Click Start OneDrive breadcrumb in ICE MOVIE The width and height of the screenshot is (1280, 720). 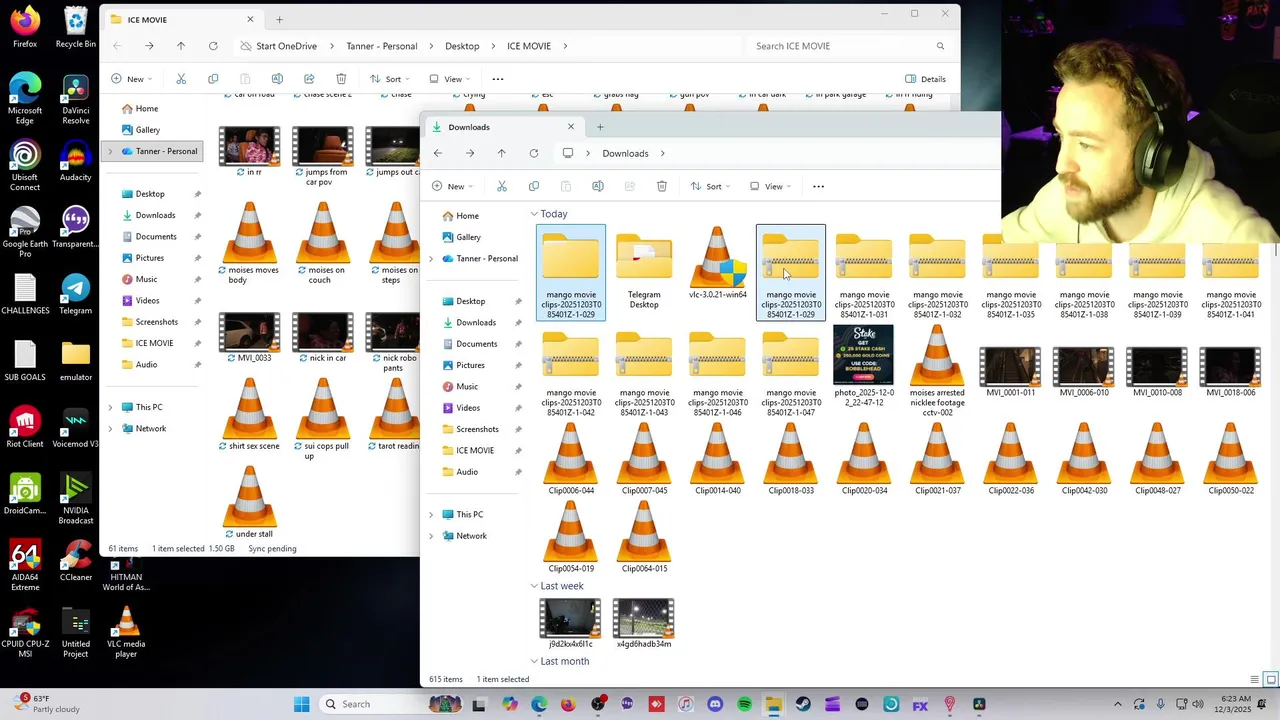click(x=286, y=46)
